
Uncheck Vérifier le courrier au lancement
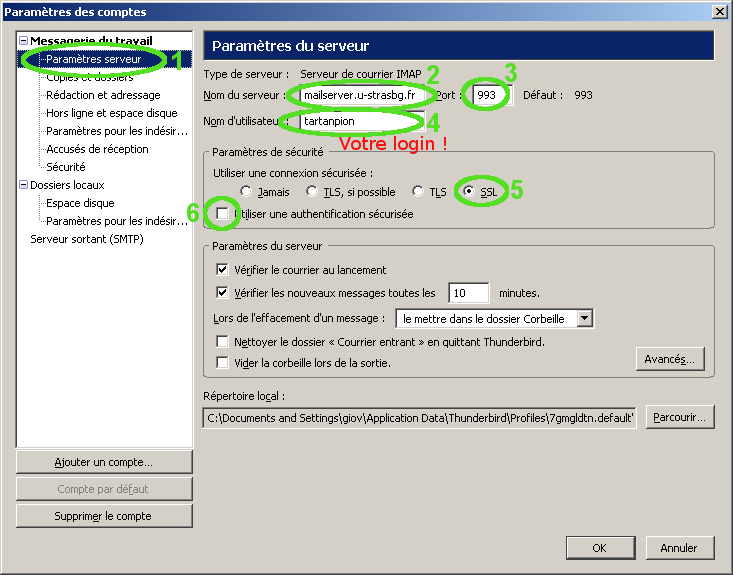(223, 270)
